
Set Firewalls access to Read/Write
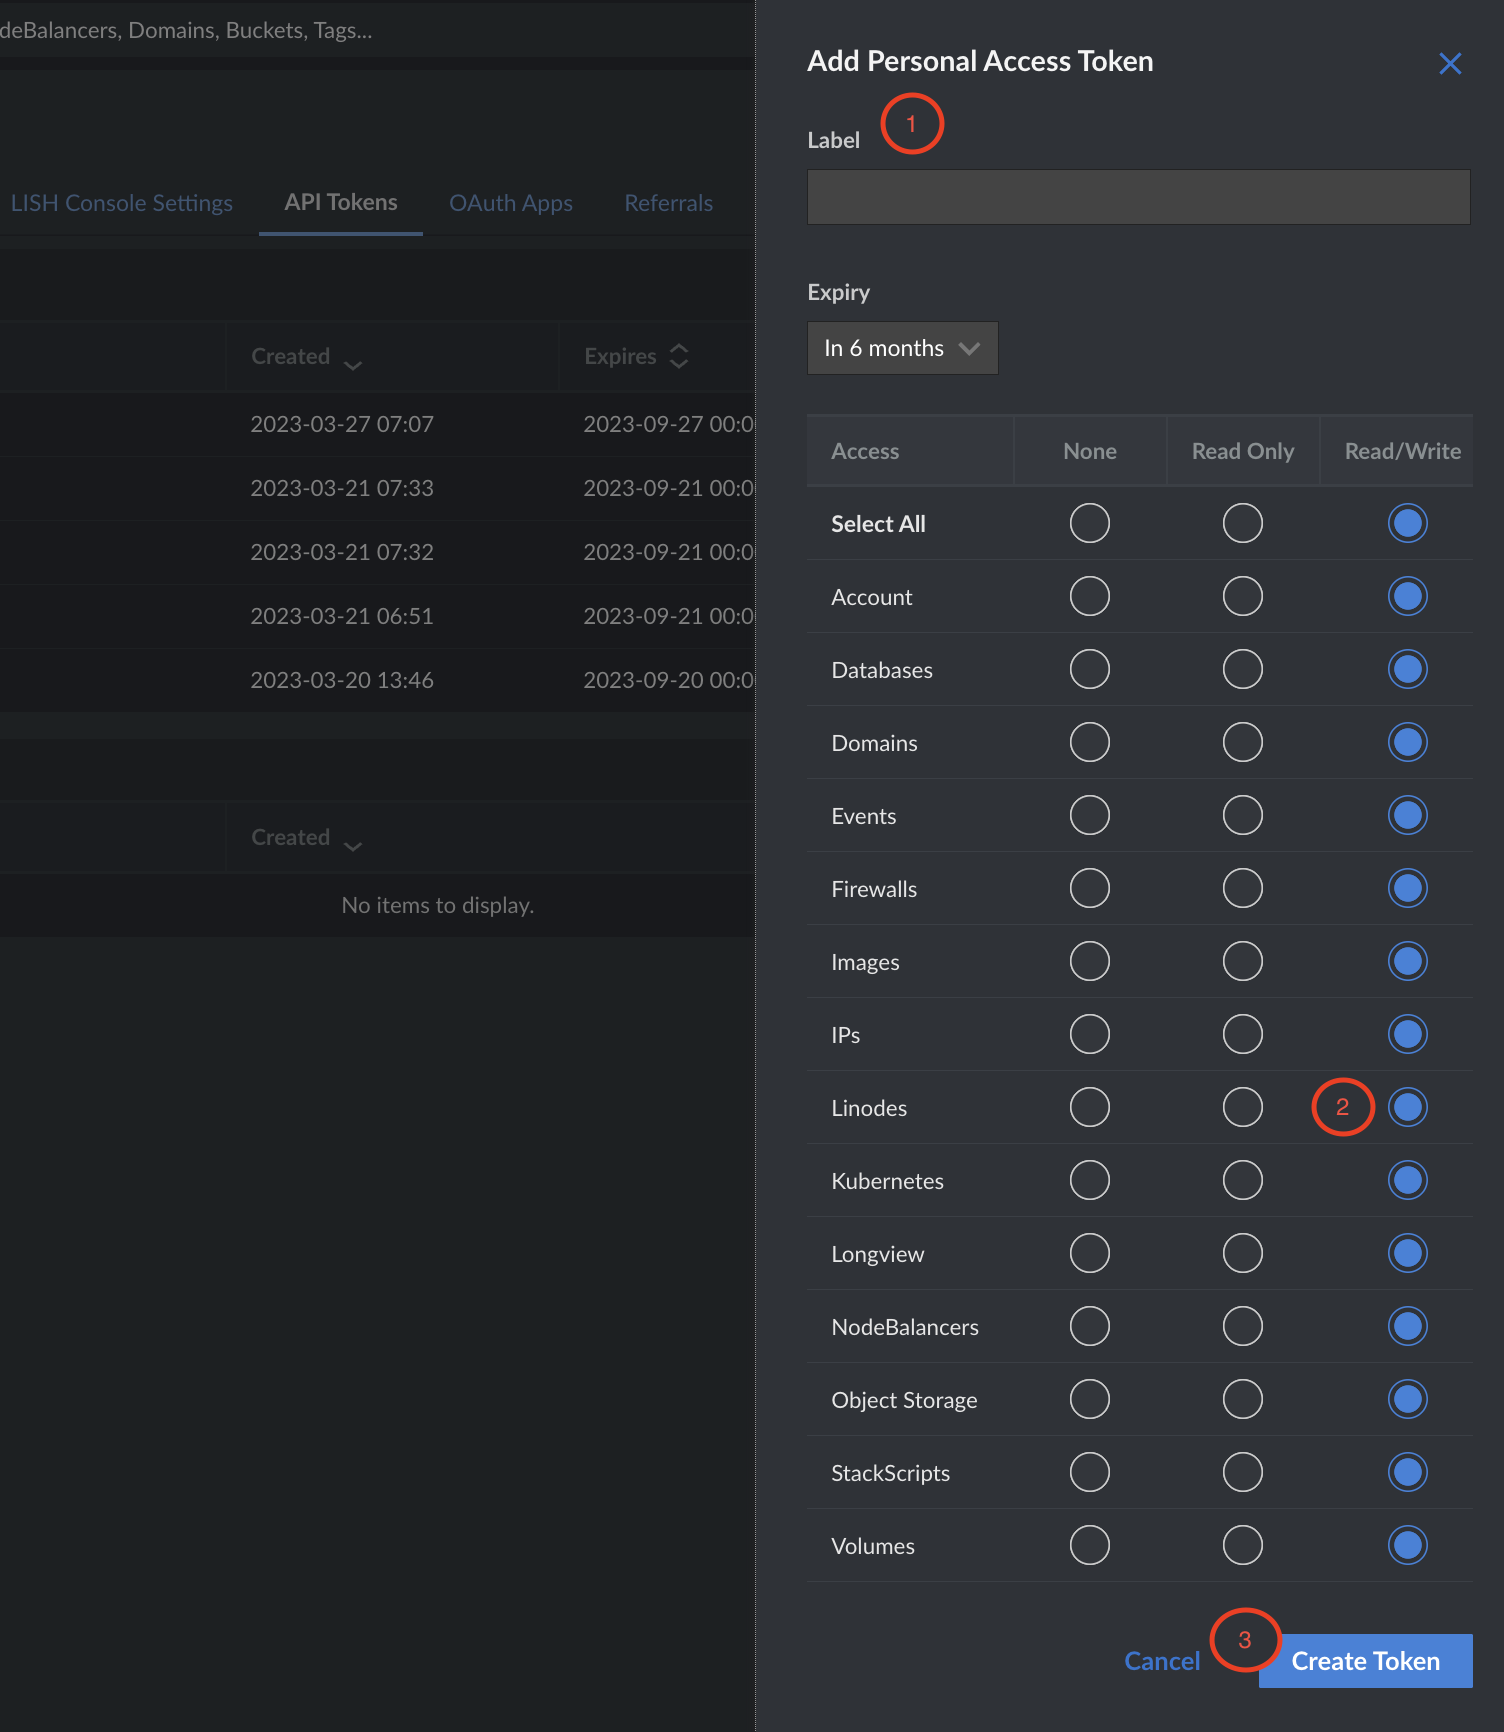[x=1407, y=888]
